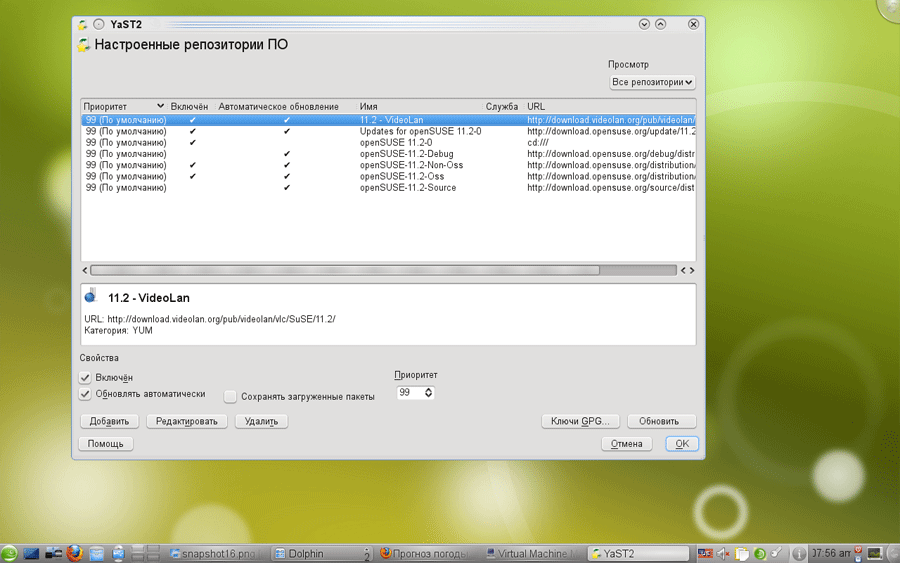Viewport: 900px width, 563px height.
Task: Switch to snapshot16.png taskbar window
Action: [218, 553]
